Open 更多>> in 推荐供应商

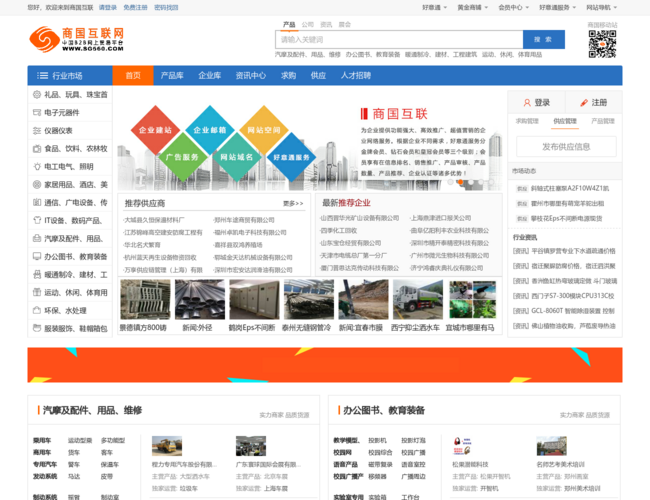[293, 204]
